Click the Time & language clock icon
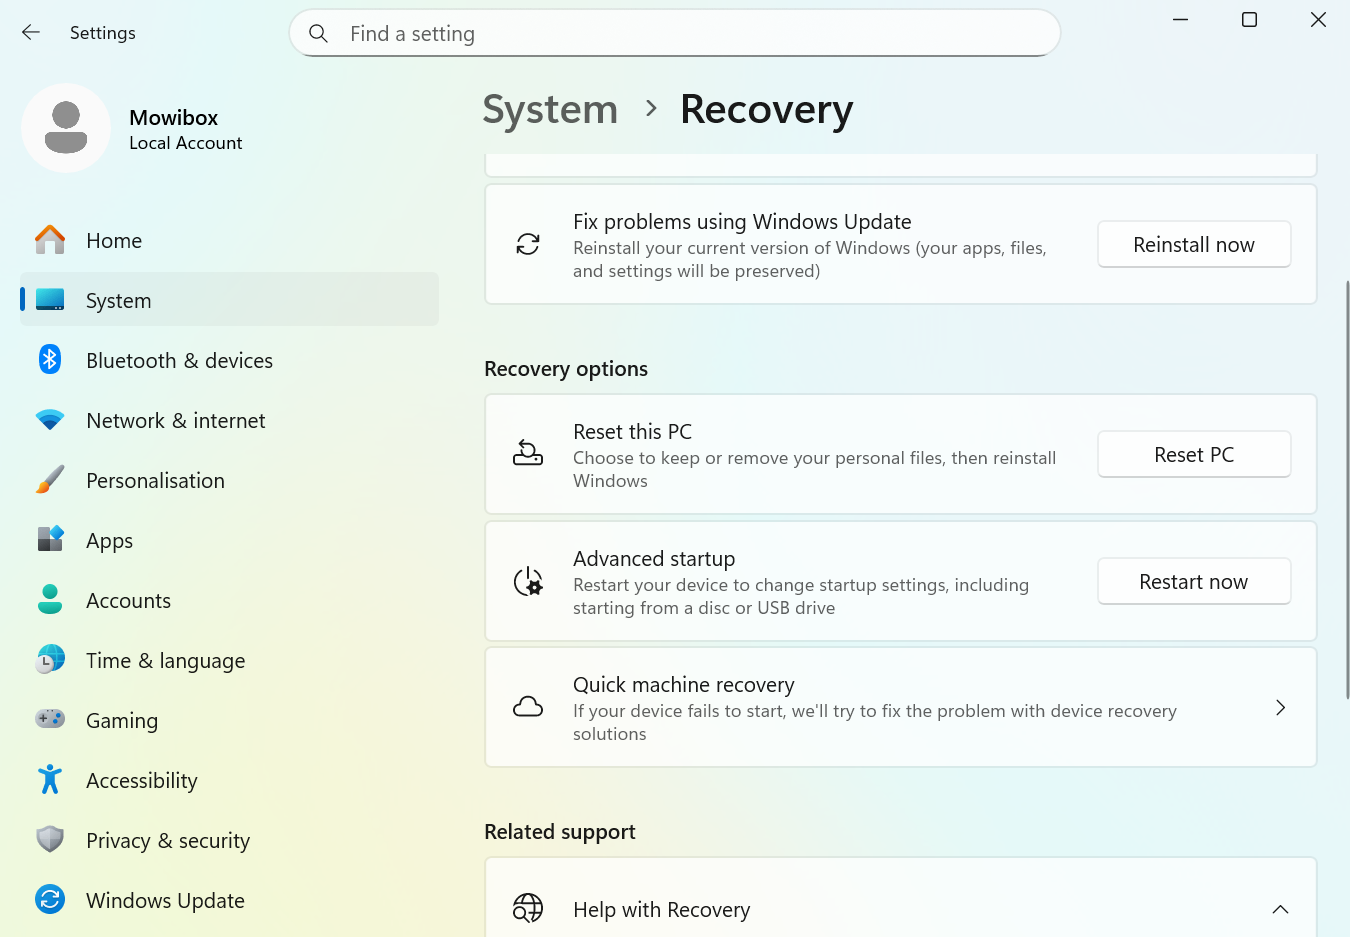Screen dimensions: 1350x937 click(49, 660)
